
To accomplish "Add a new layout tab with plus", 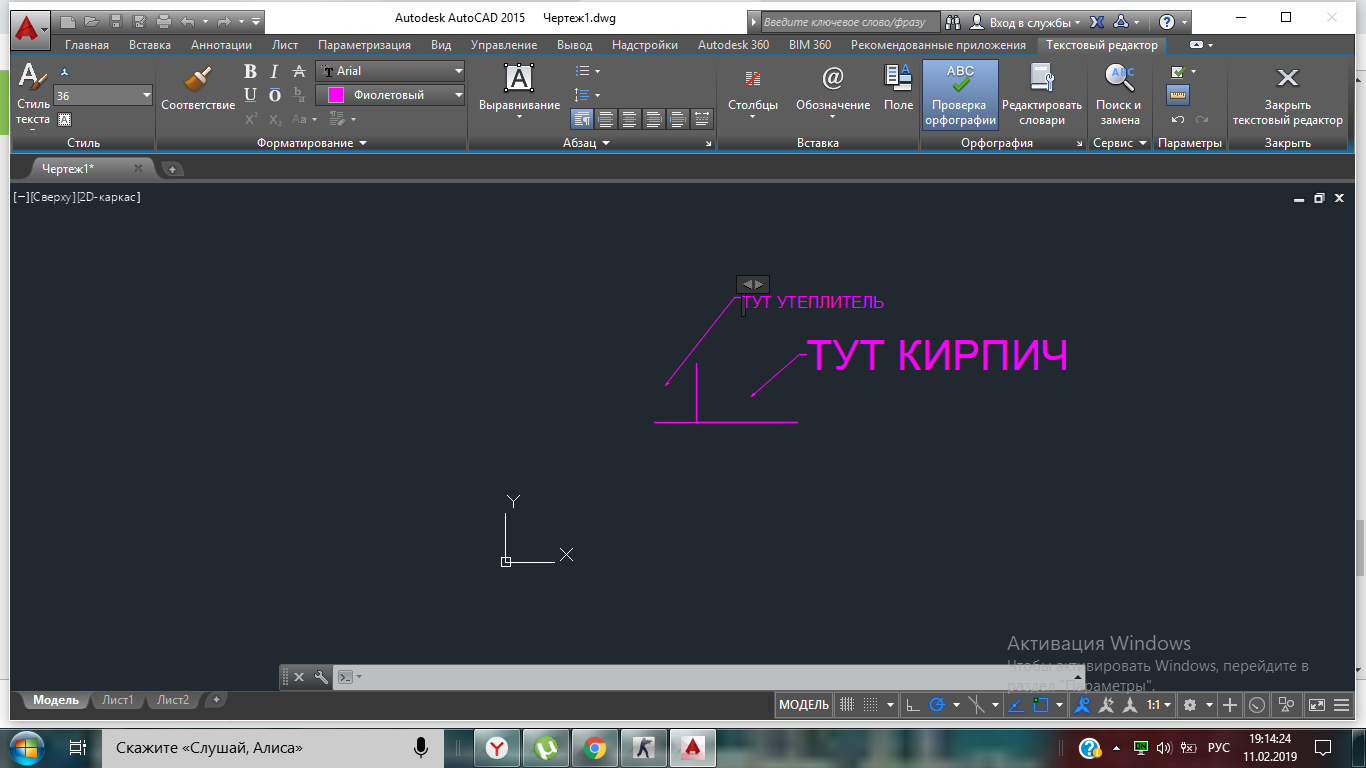I will [x=216, y=700].
